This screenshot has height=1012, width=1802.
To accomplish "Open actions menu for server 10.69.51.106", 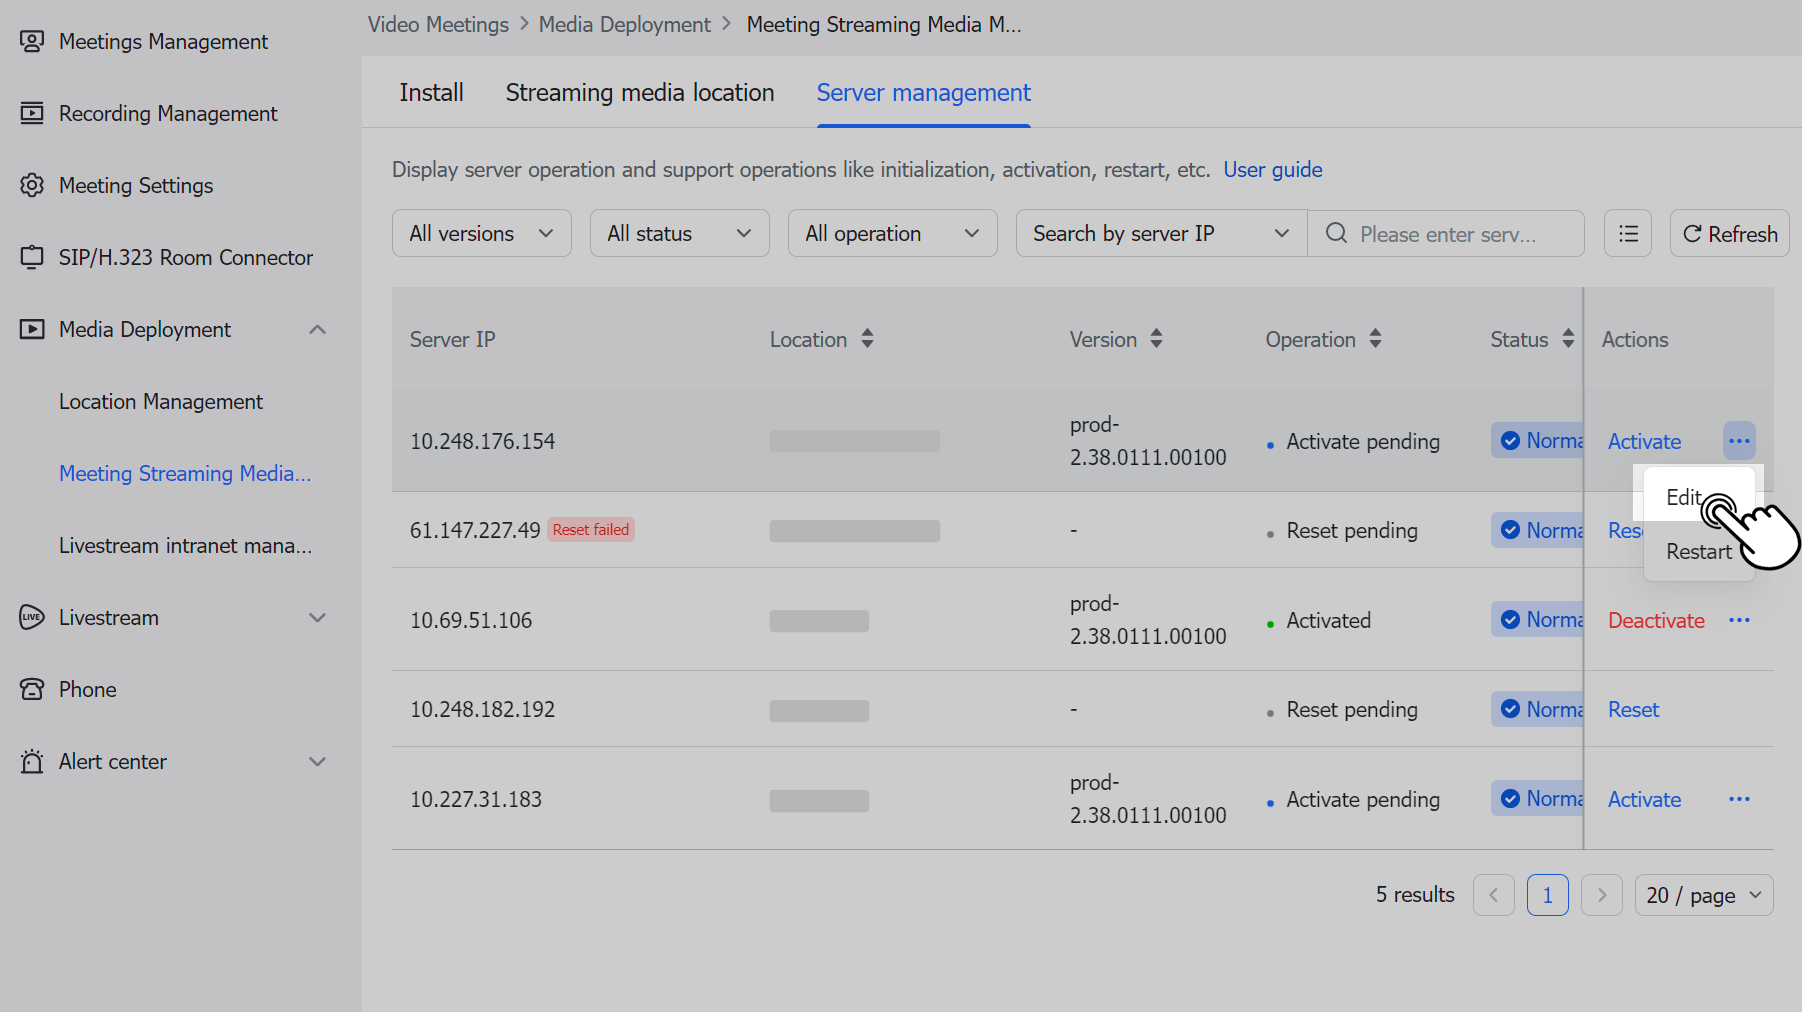I will (1740, 620).
